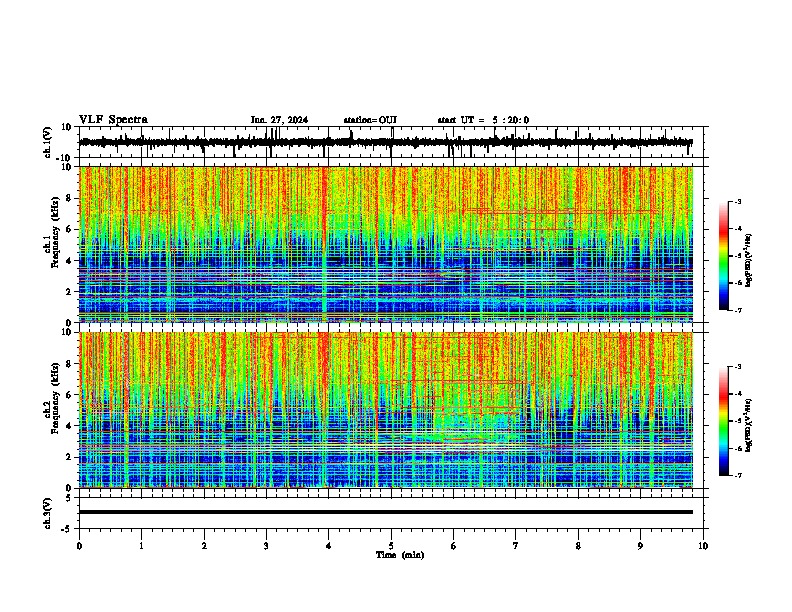Click time-axis tick label "9"

tap(640, 546)
